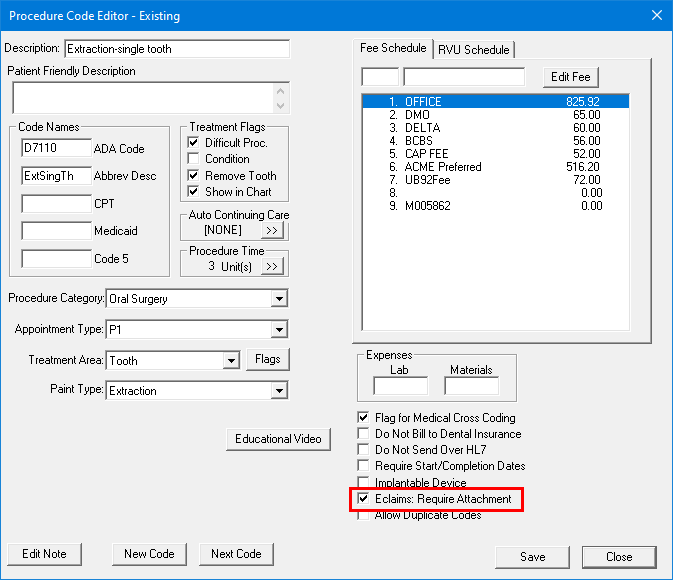Open the Paint Type dropdown
The height and width of the screenshot is (580, 673).
tap(278, 391)
